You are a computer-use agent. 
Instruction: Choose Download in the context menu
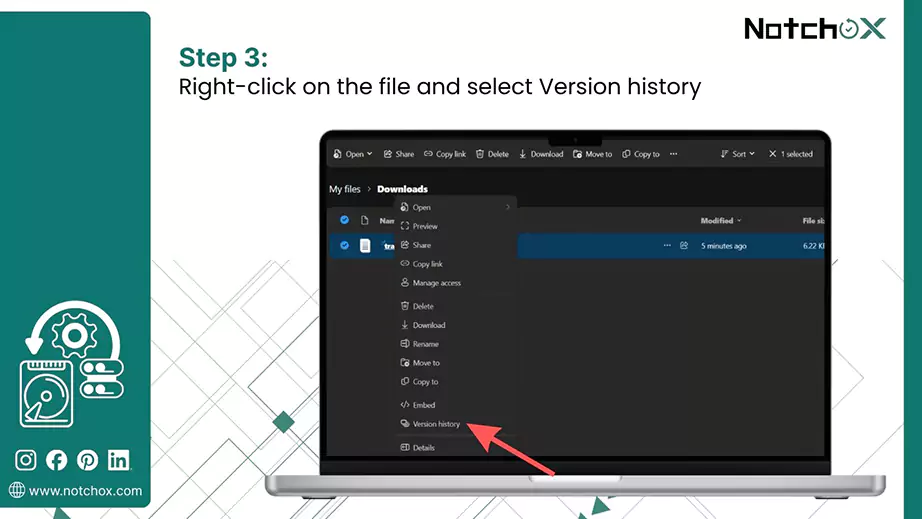(x=456, y=324)
